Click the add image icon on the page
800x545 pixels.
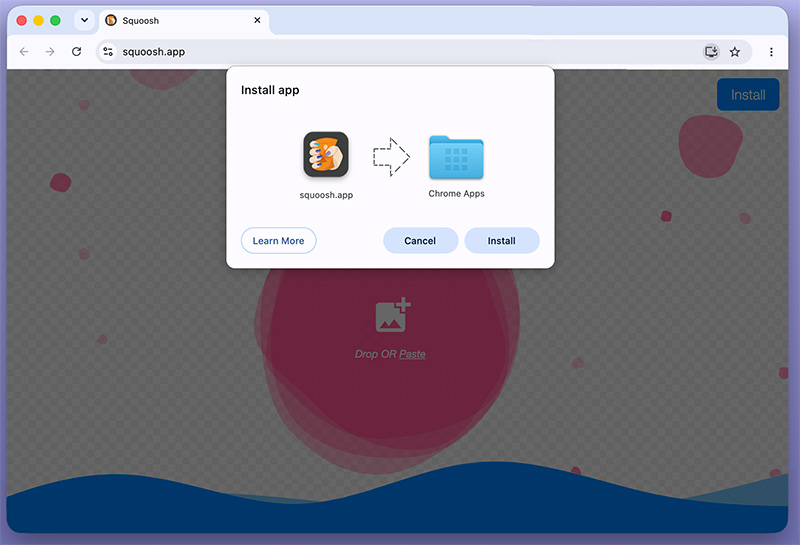click(392, 315)
